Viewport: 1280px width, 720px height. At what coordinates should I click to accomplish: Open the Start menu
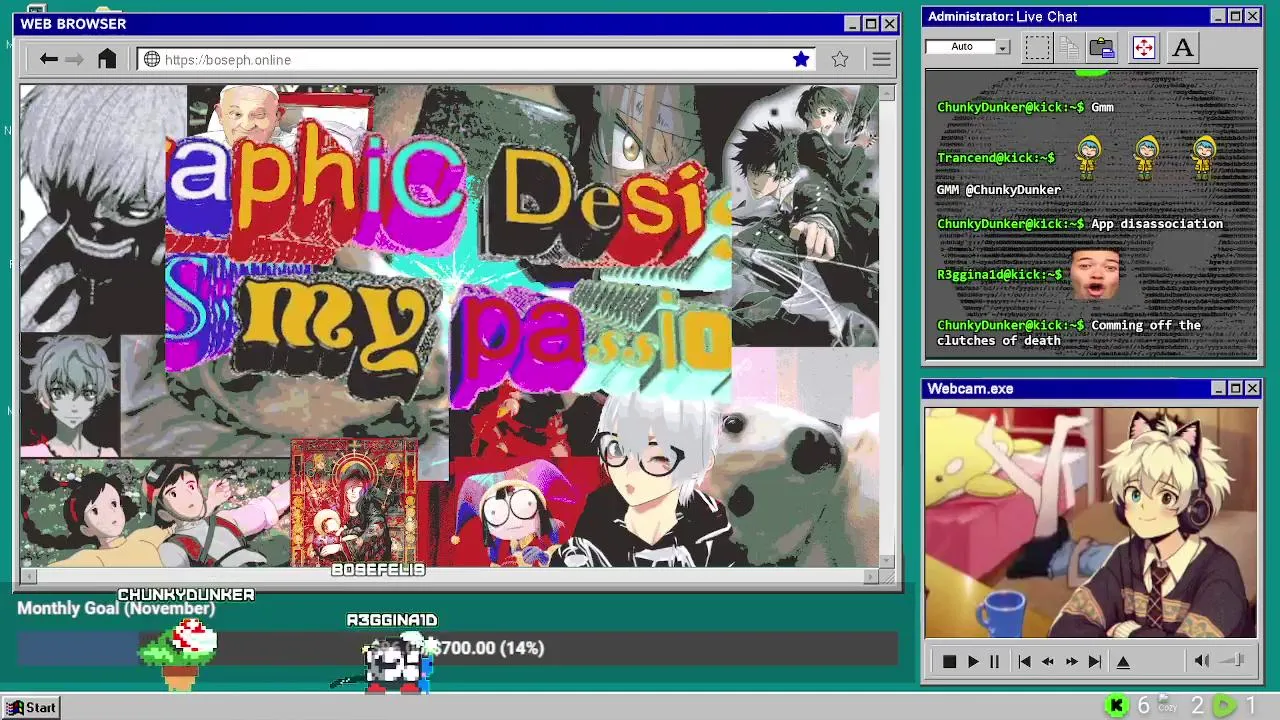pyautogui.click(x=32, y=707)
